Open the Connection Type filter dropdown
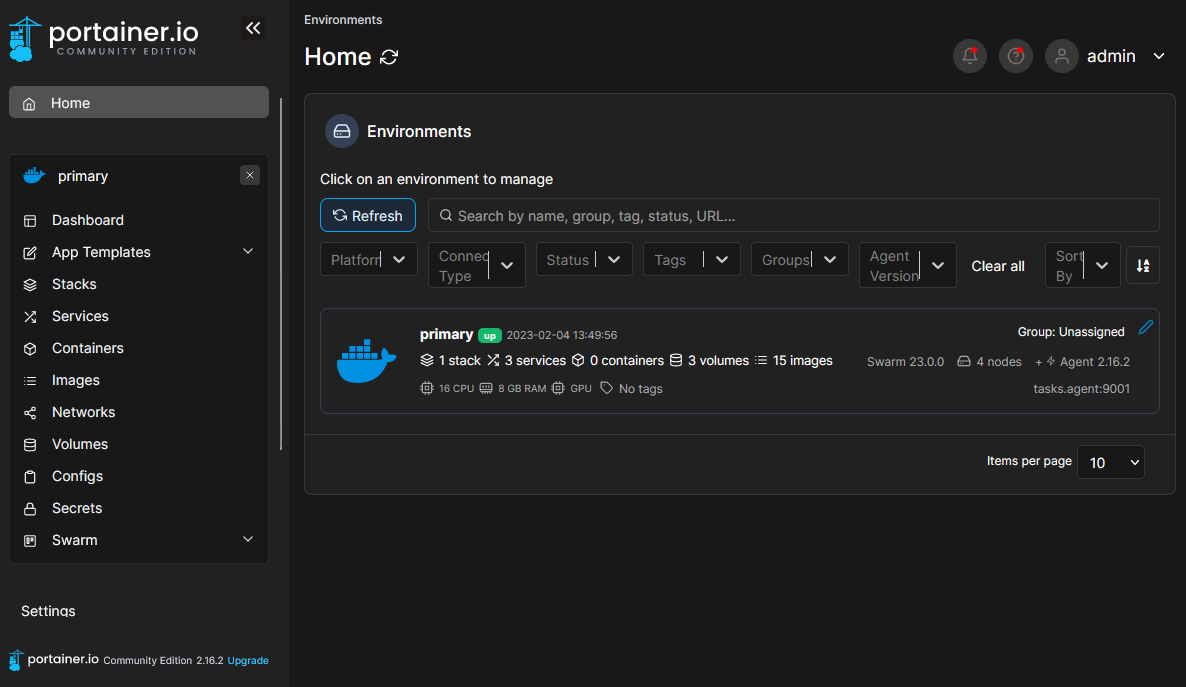The width and height of the screenshot is (1186, 687). pyautogui.click(x=477, y=266)
